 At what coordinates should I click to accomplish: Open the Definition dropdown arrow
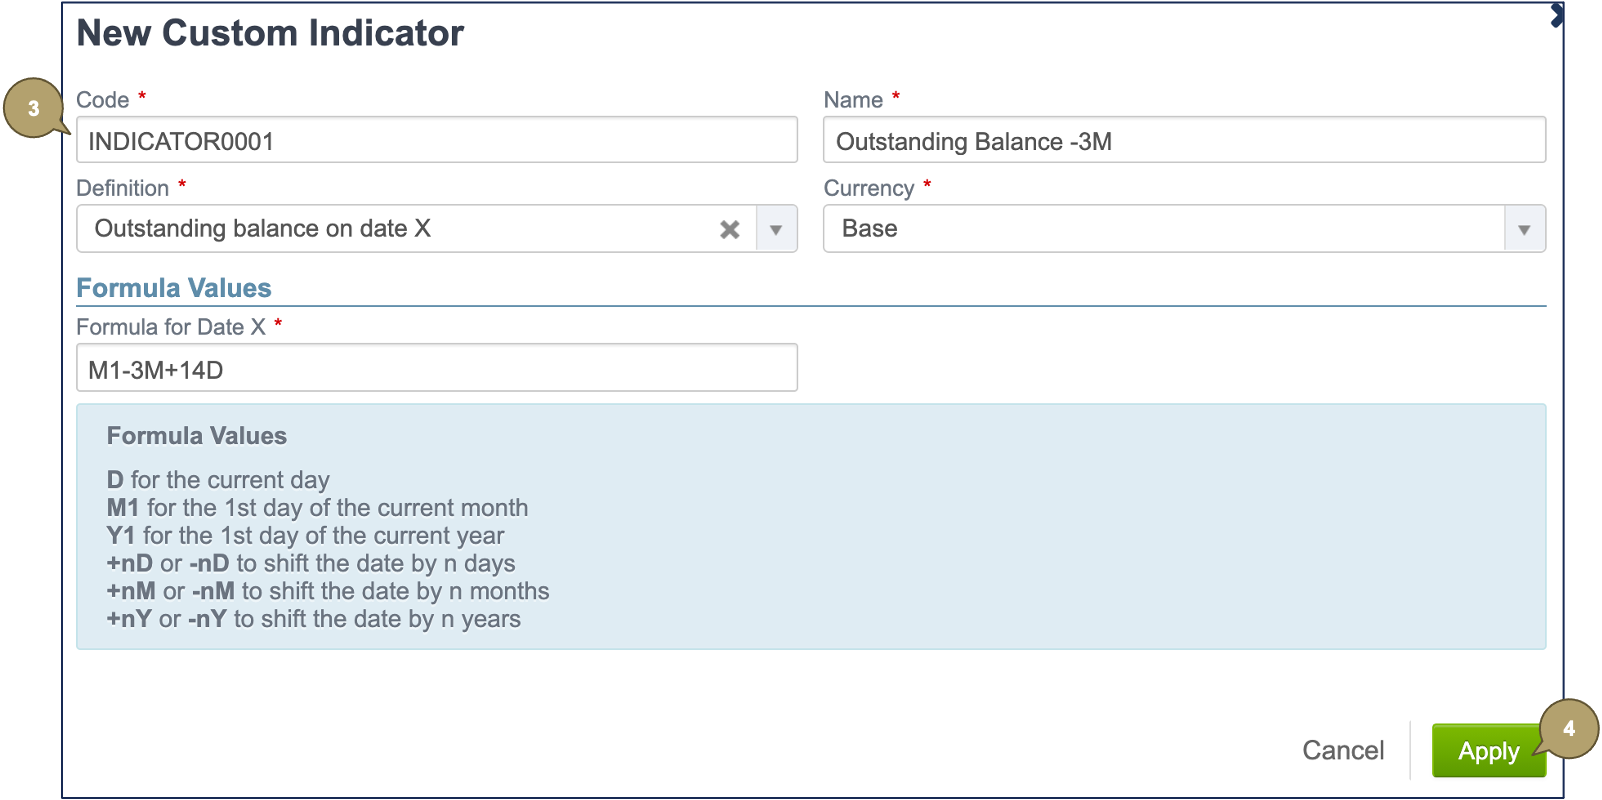(776, 229)
